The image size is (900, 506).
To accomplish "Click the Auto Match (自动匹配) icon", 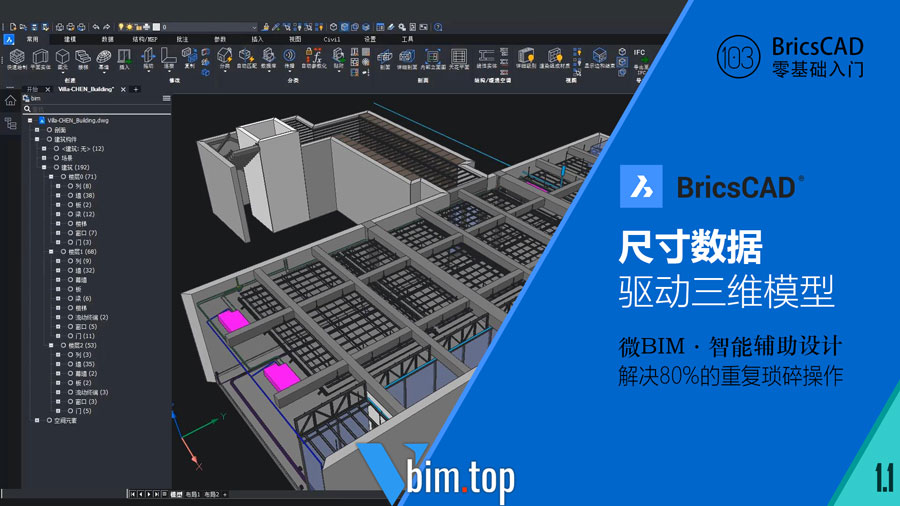I will pyautogui.click(x=245, y=57).
